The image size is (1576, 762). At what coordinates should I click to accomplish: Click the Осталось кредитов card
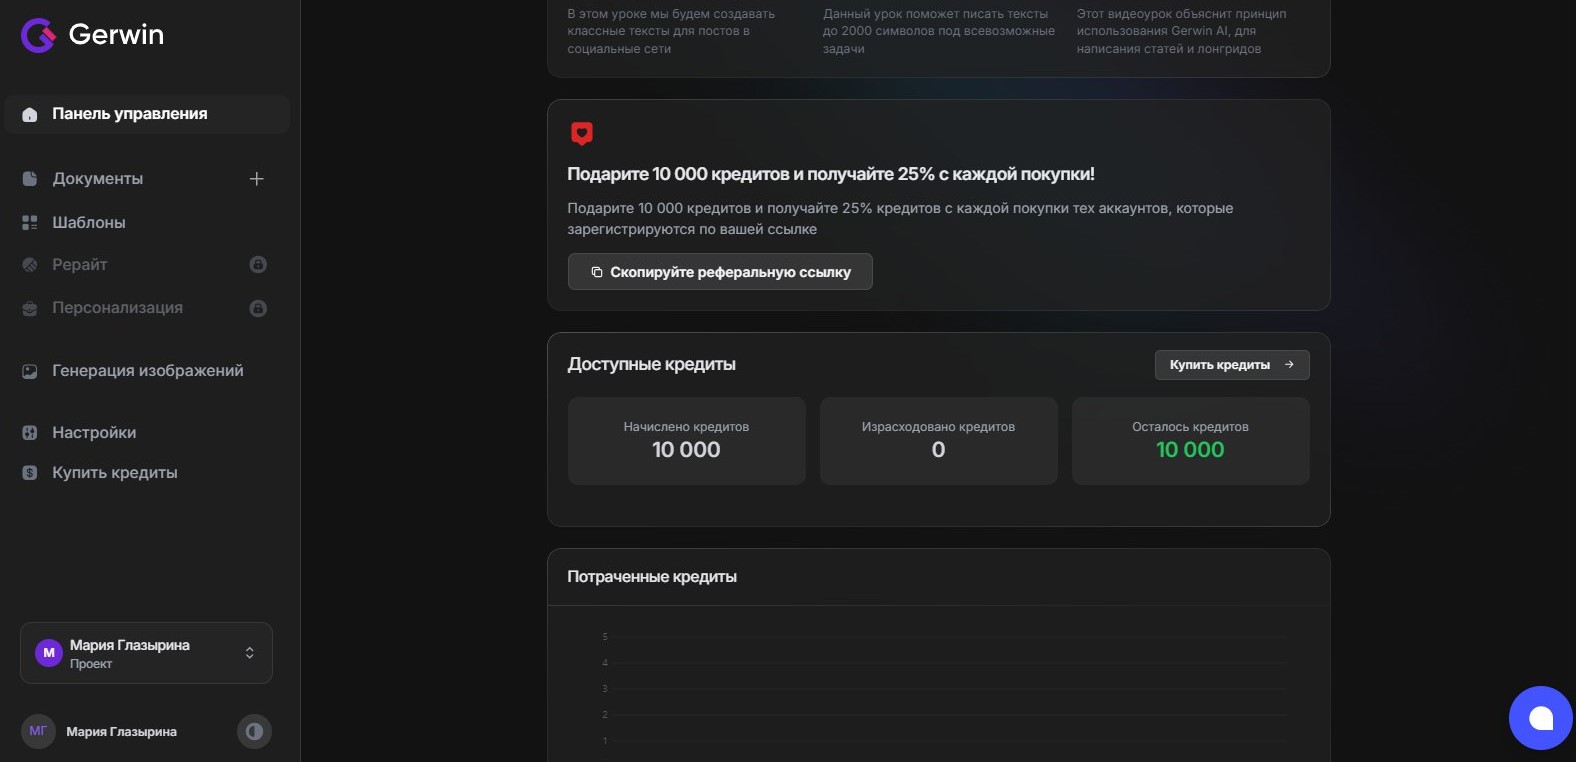pos(1191,441)
